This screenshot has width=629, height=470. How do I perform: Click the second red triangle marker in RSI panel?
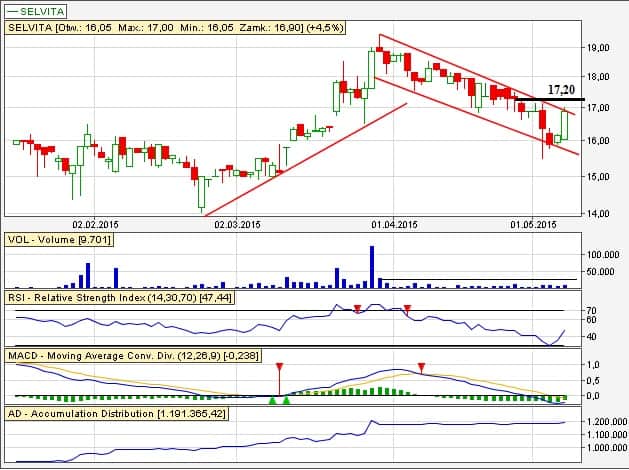tap(407, 309)
